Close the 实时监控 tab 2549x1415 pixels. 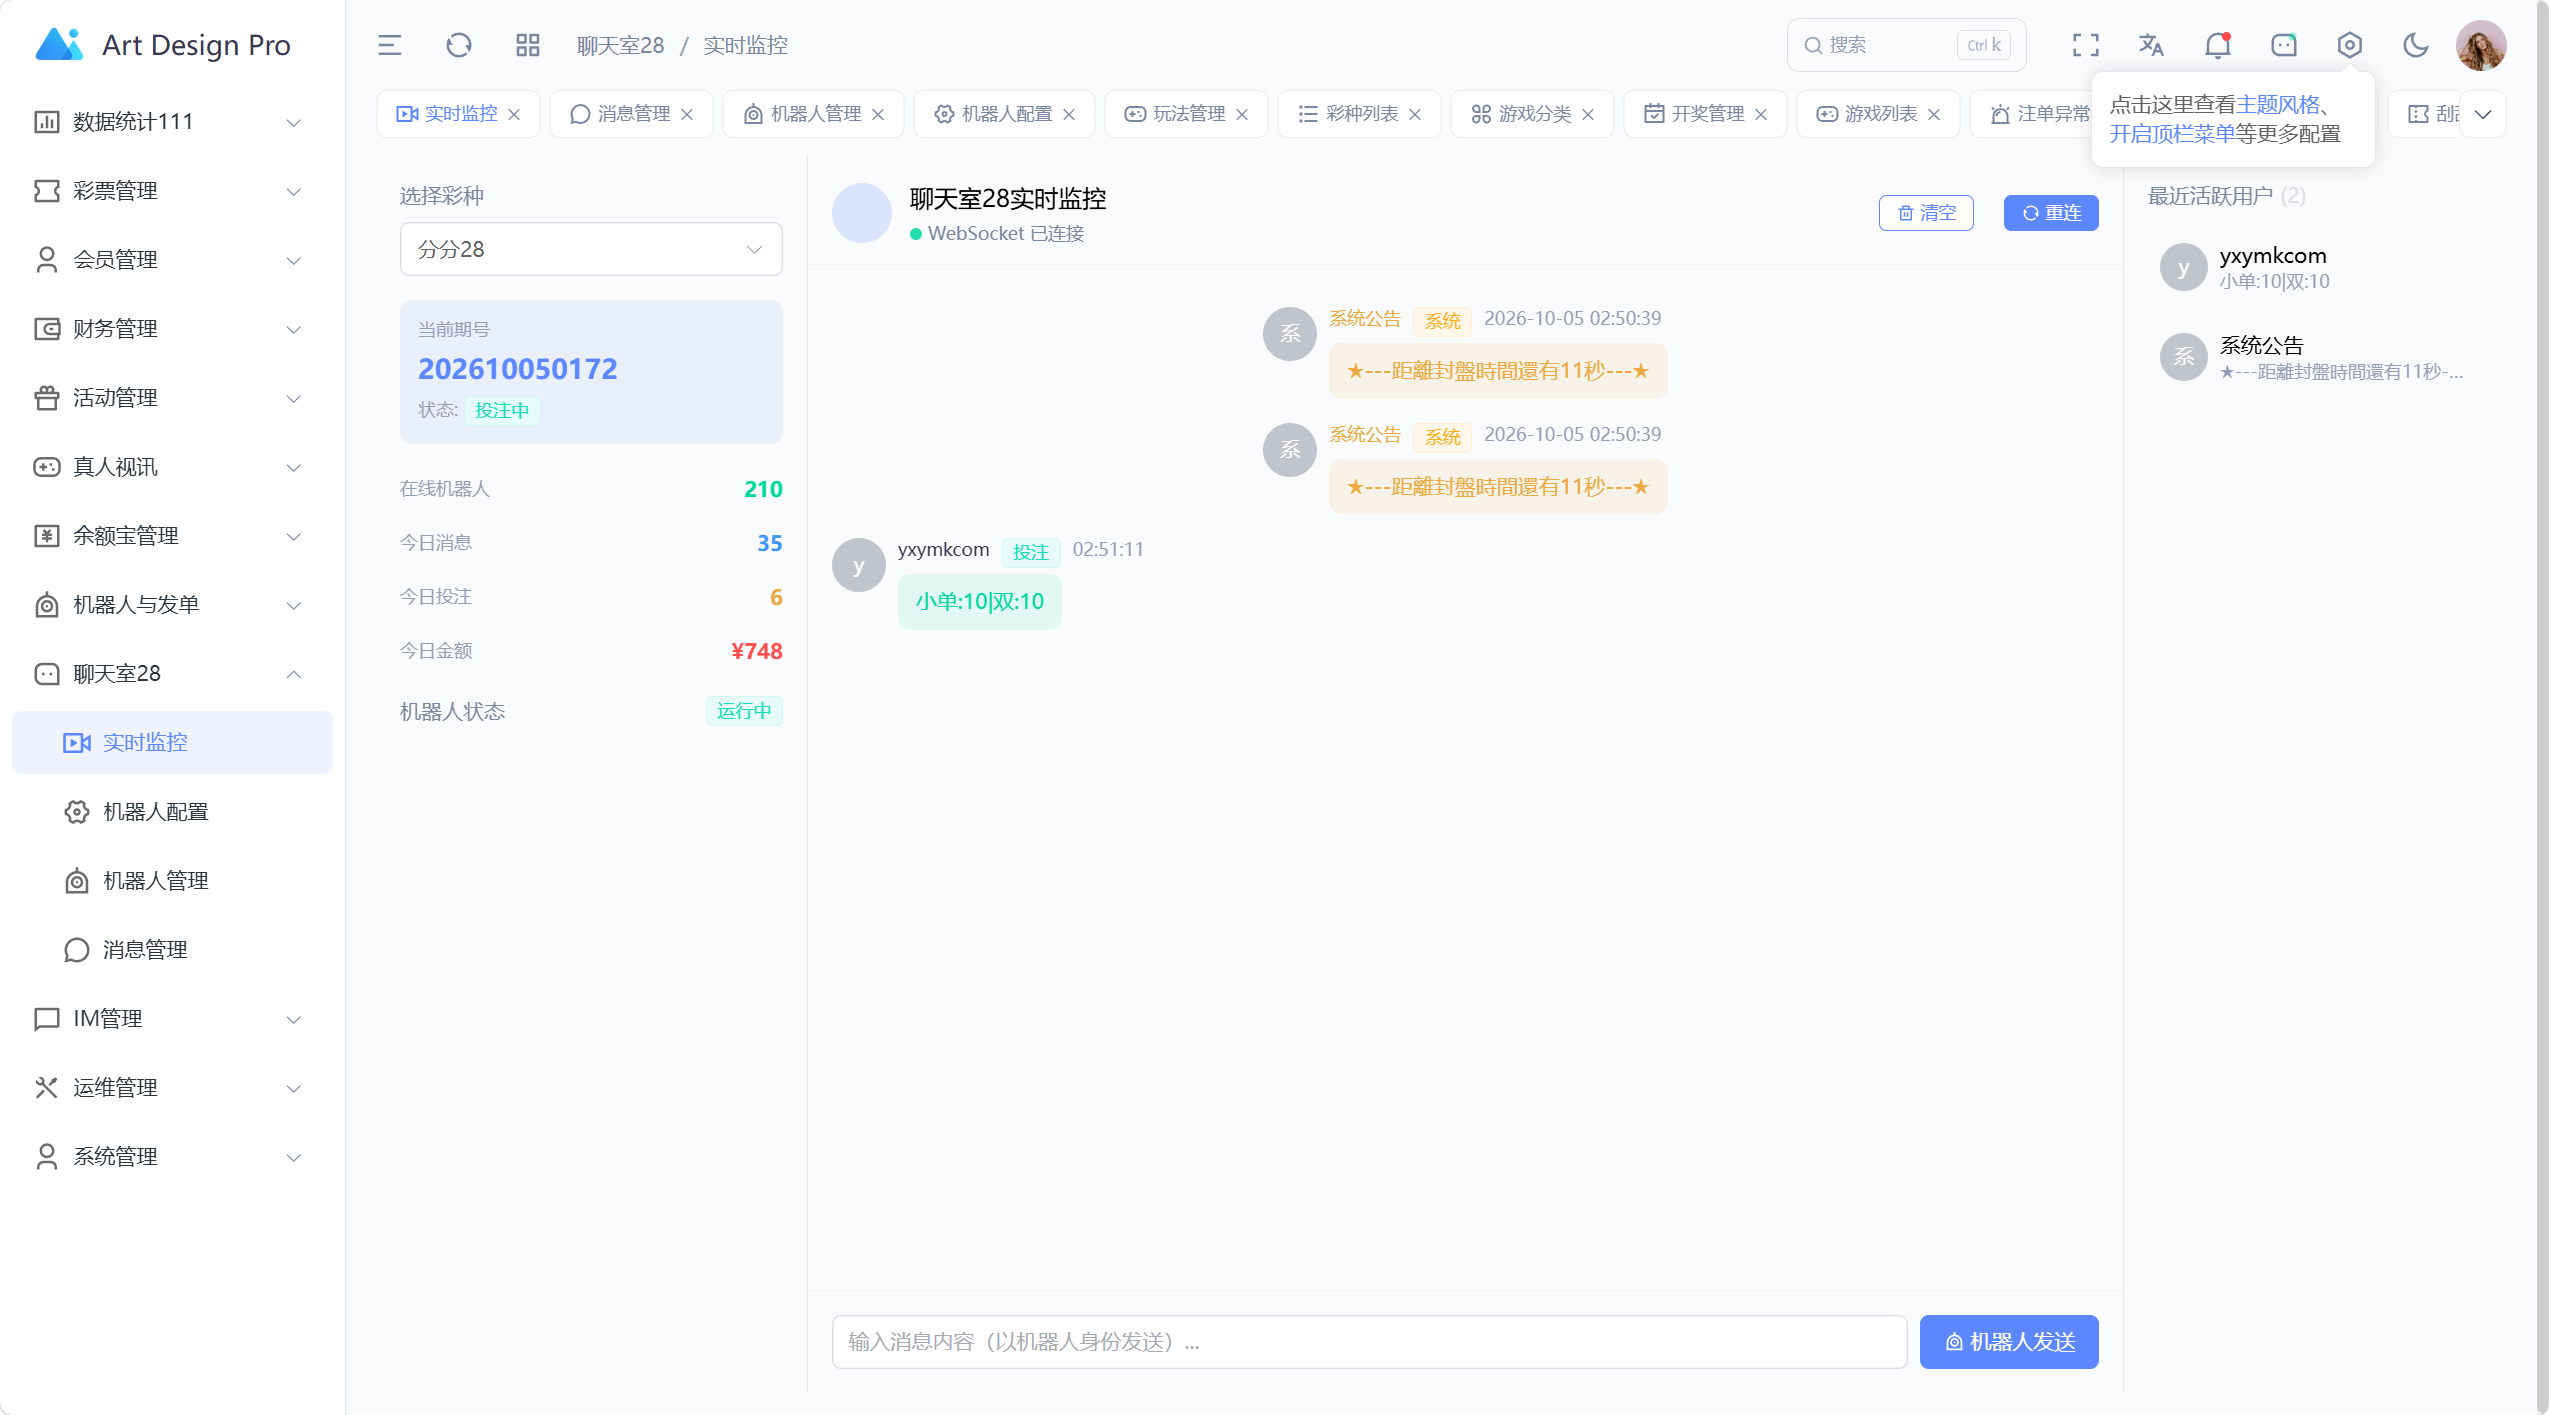pyautogui.click(x=514, y=114)
